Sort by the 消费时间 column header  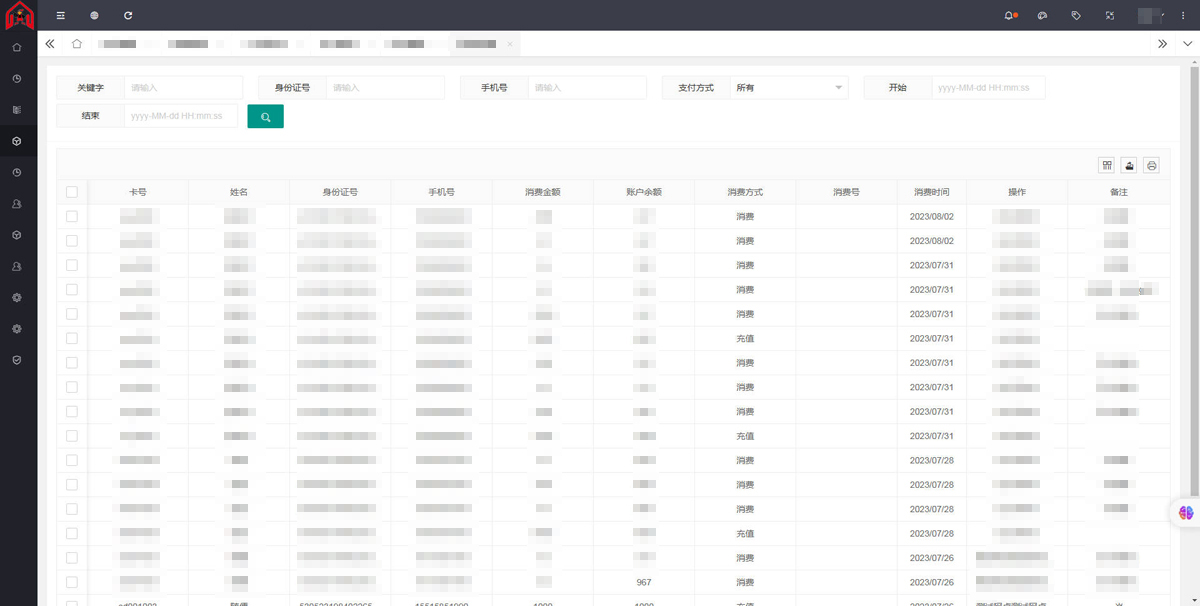[931, 192]
